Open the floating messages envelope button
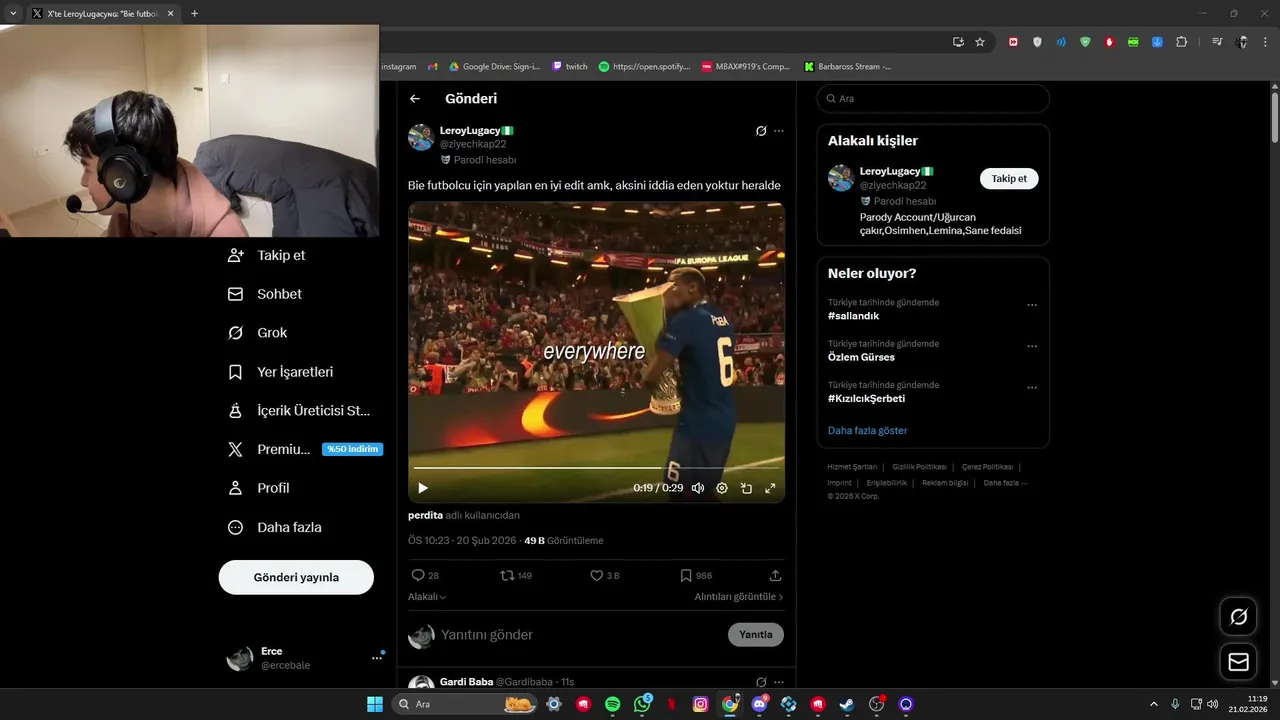 (1238, 662)
